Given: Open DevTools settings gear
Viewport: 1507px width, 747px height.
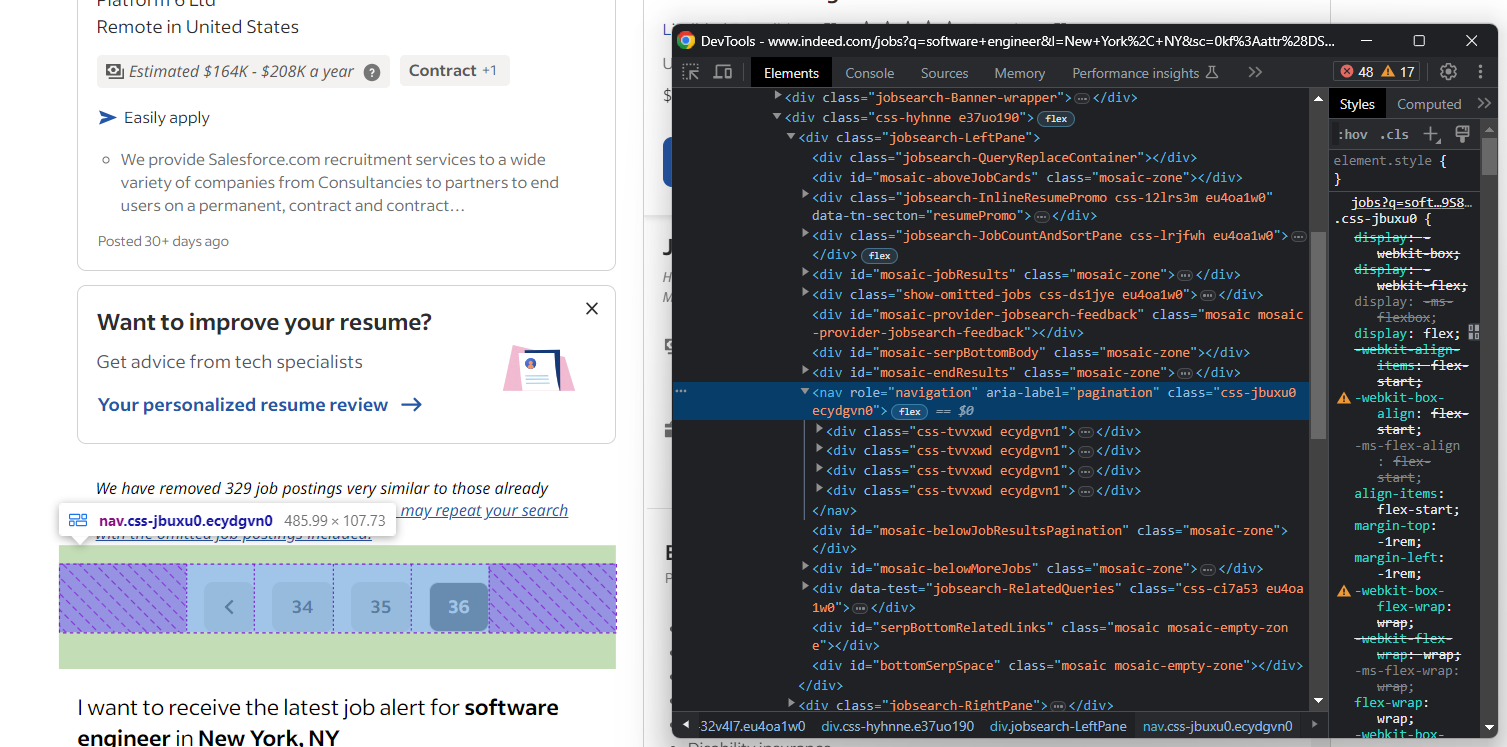Looking at the screenshot, I should pos(1448,72).
